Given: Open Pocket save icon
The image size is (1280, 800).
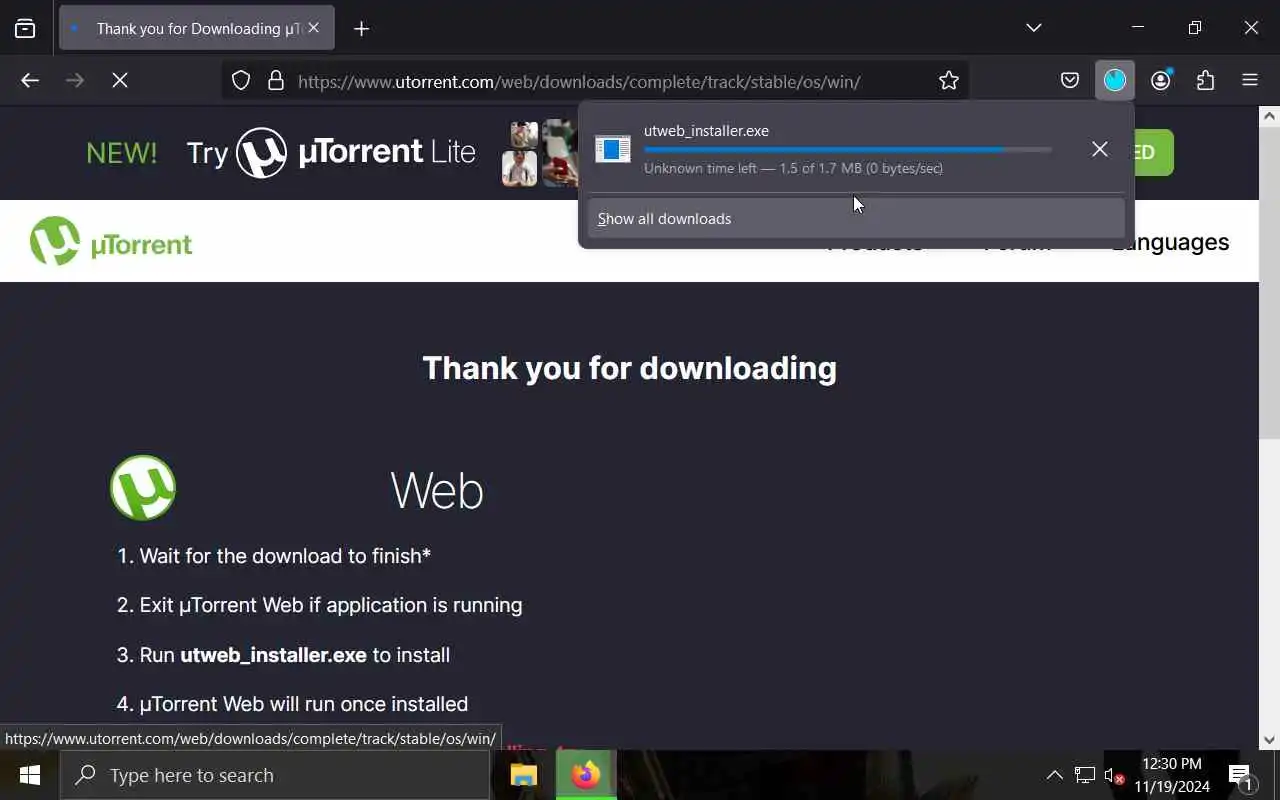Looking at the screenshot, I should (1070, 81).
